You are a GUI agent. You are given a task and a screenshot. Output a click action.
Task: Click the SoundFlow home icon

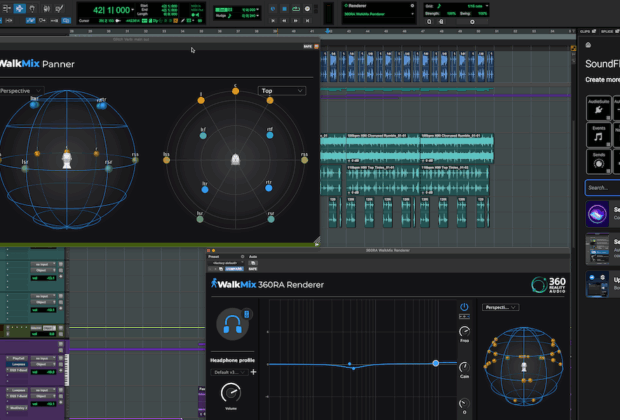[x=588, y=45]
